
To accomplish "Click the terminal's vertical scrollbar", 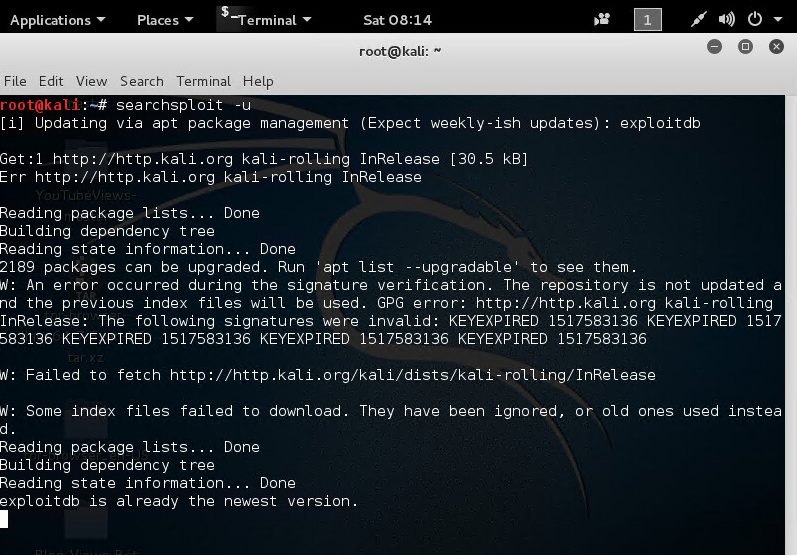I will click(791, 325).
